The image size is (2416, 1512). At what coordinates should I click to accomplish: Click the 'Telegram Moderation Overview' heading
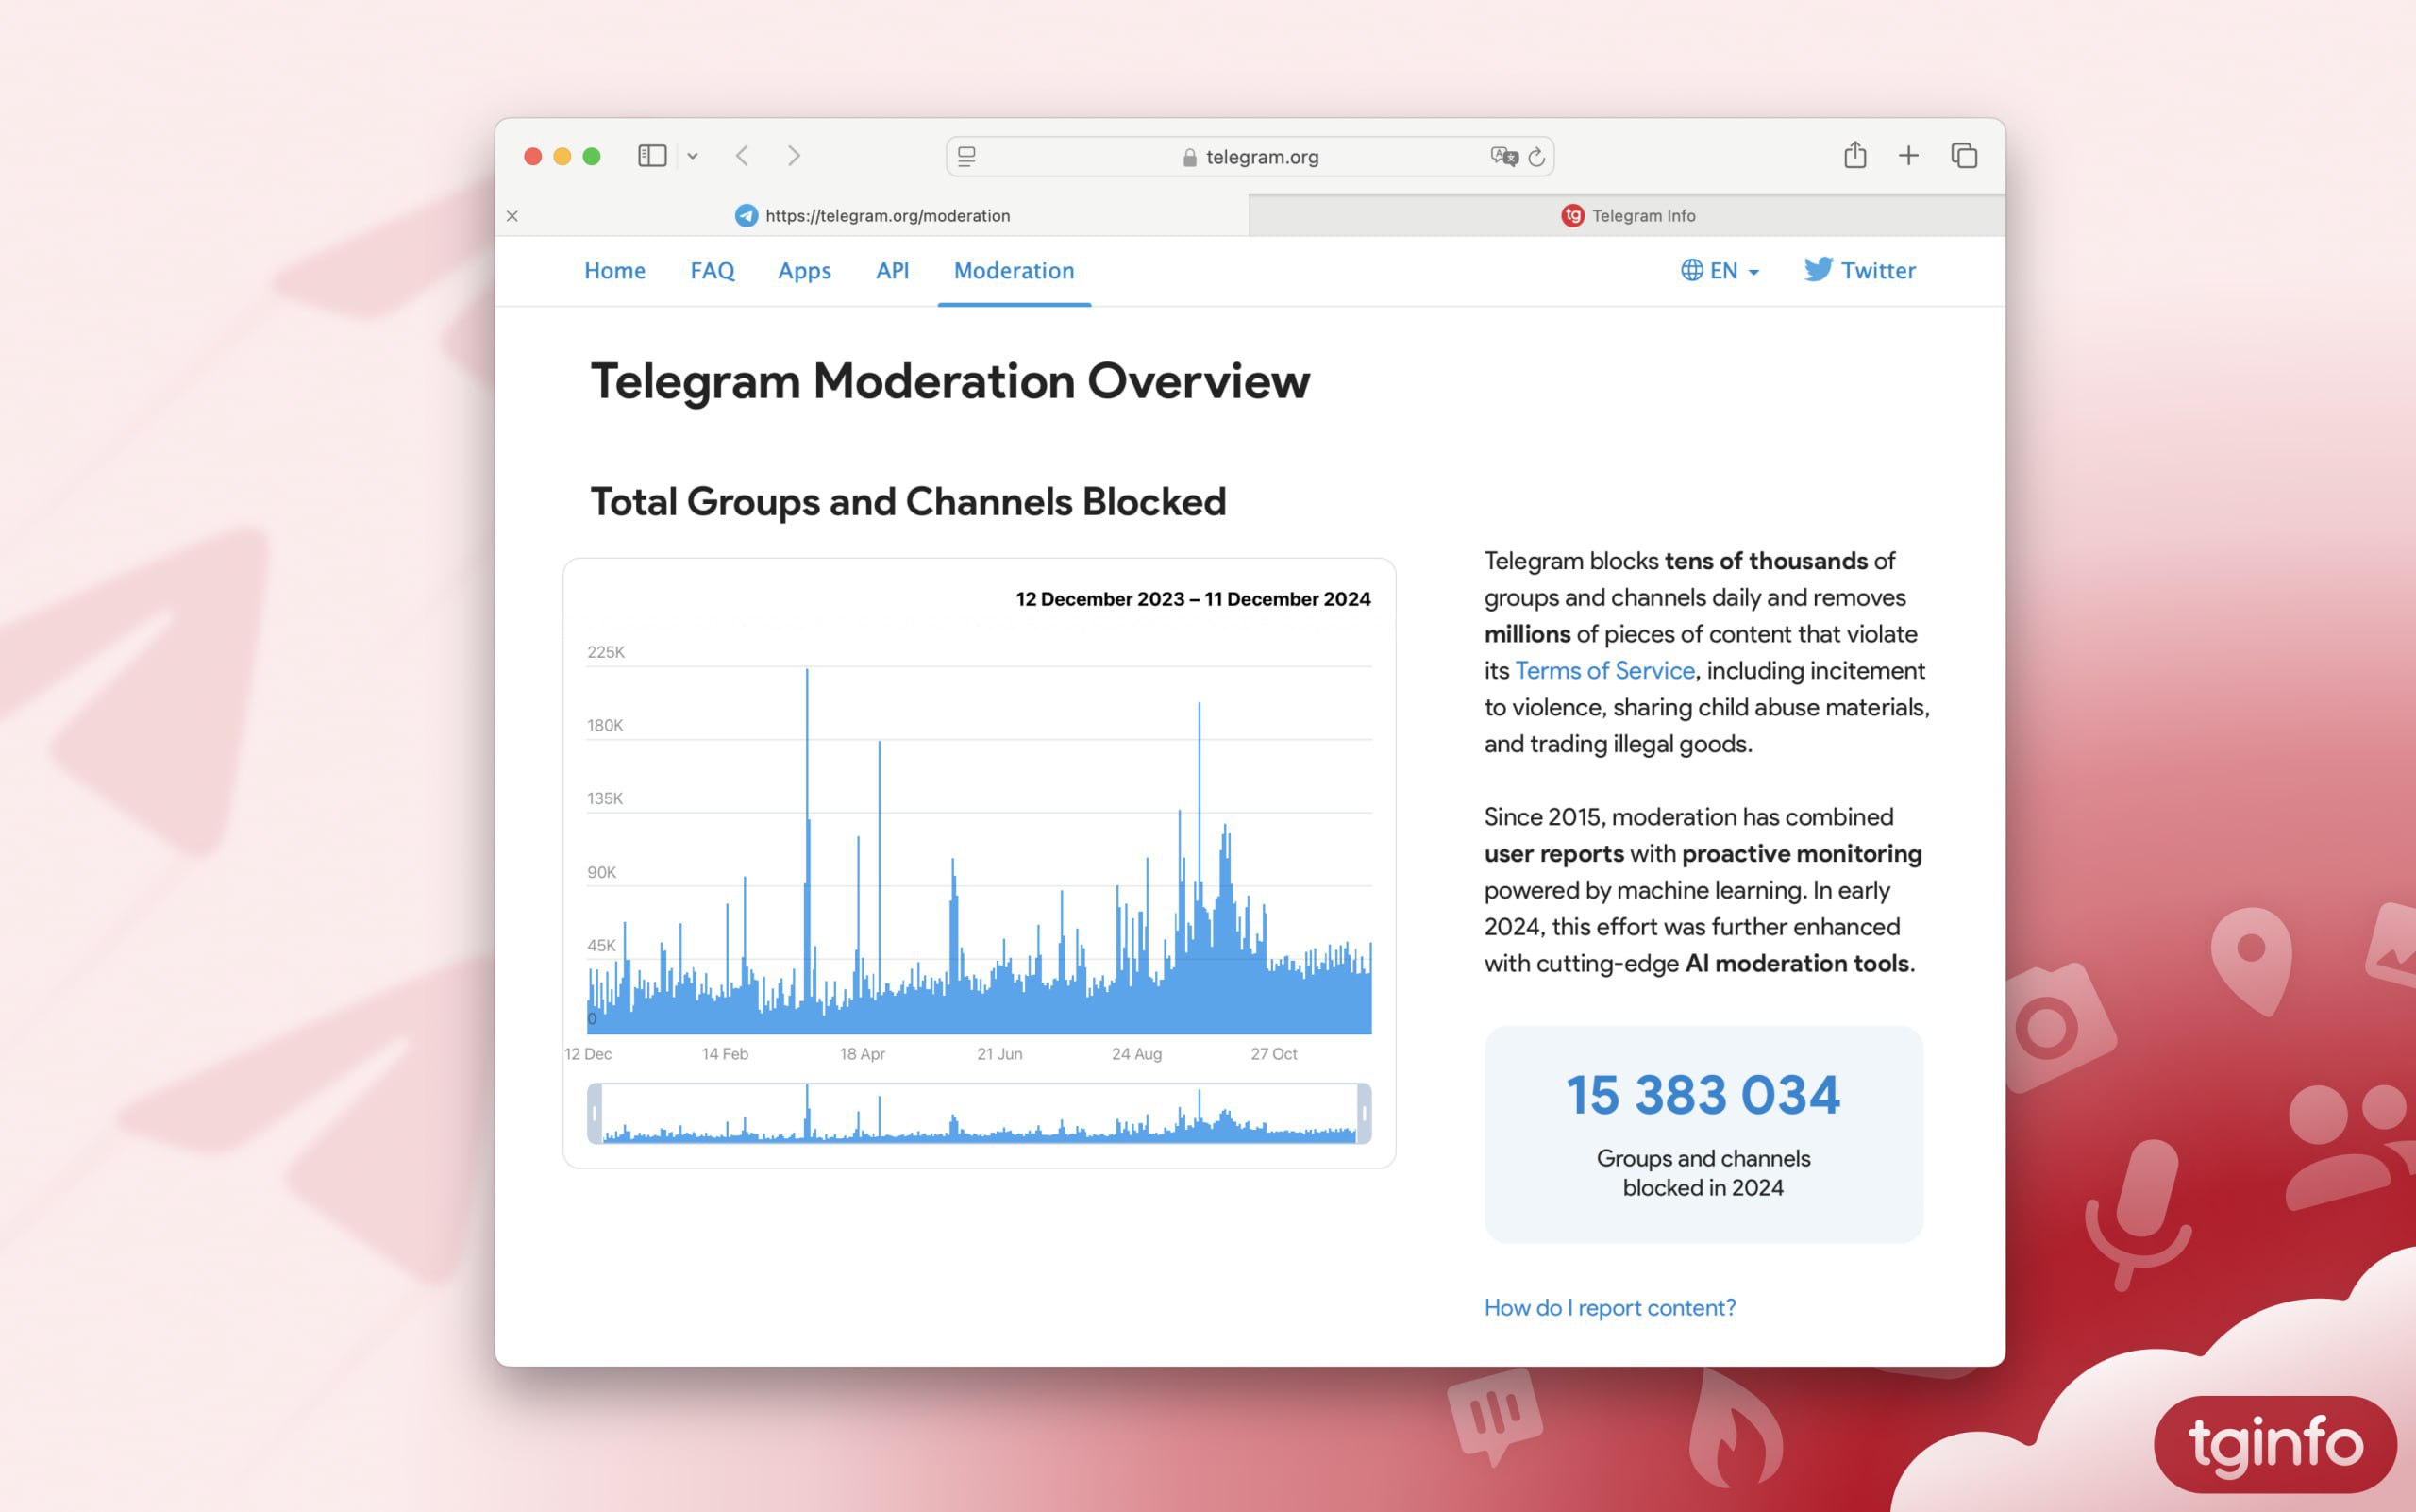pyautogui.click(x=950, y=382)
